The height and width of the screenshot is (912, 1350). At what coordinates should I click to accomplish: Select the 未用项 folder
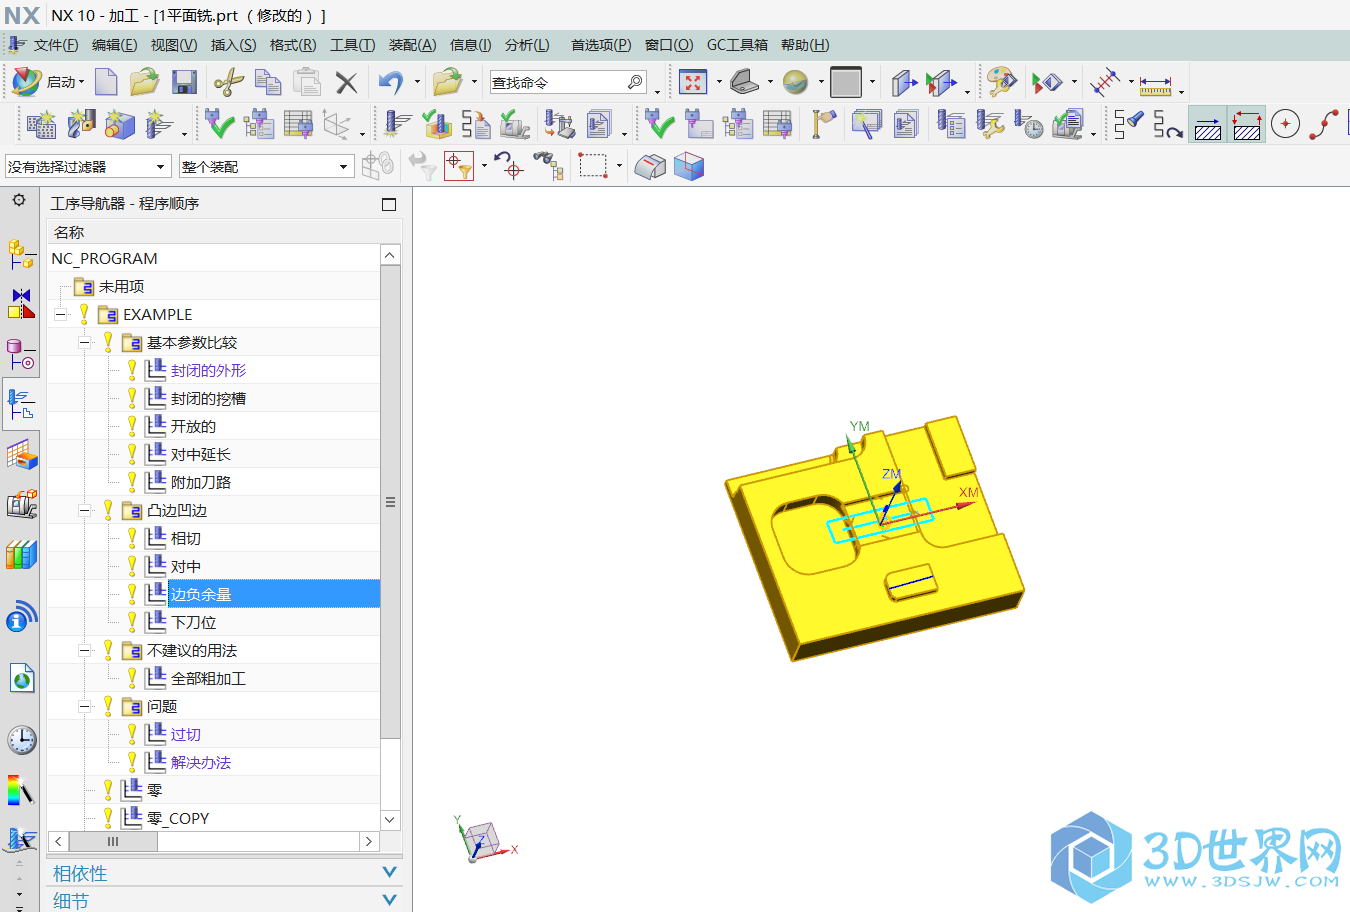pos(121,286)
